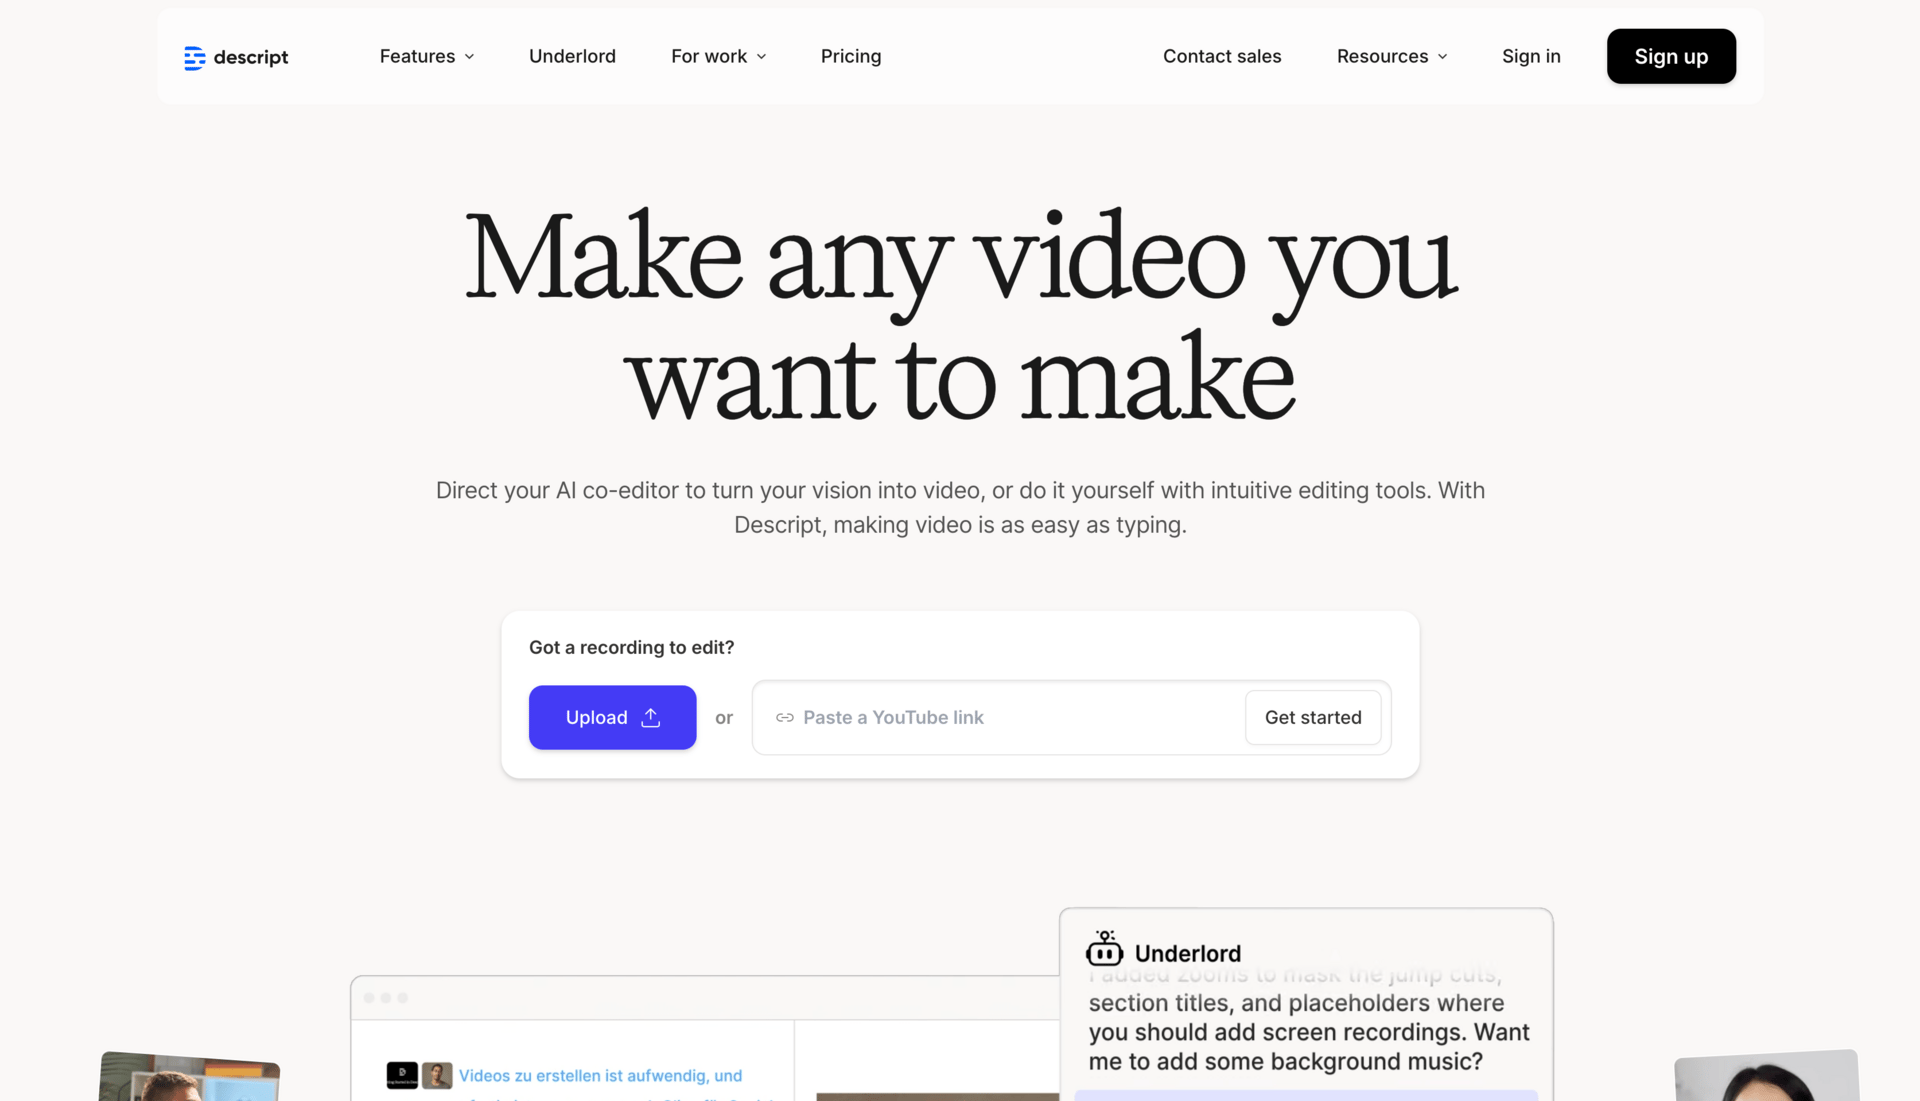This screenshot has height=1101, width=1920.
Task: Click the Descript logo icon
Action: point(194,58)
